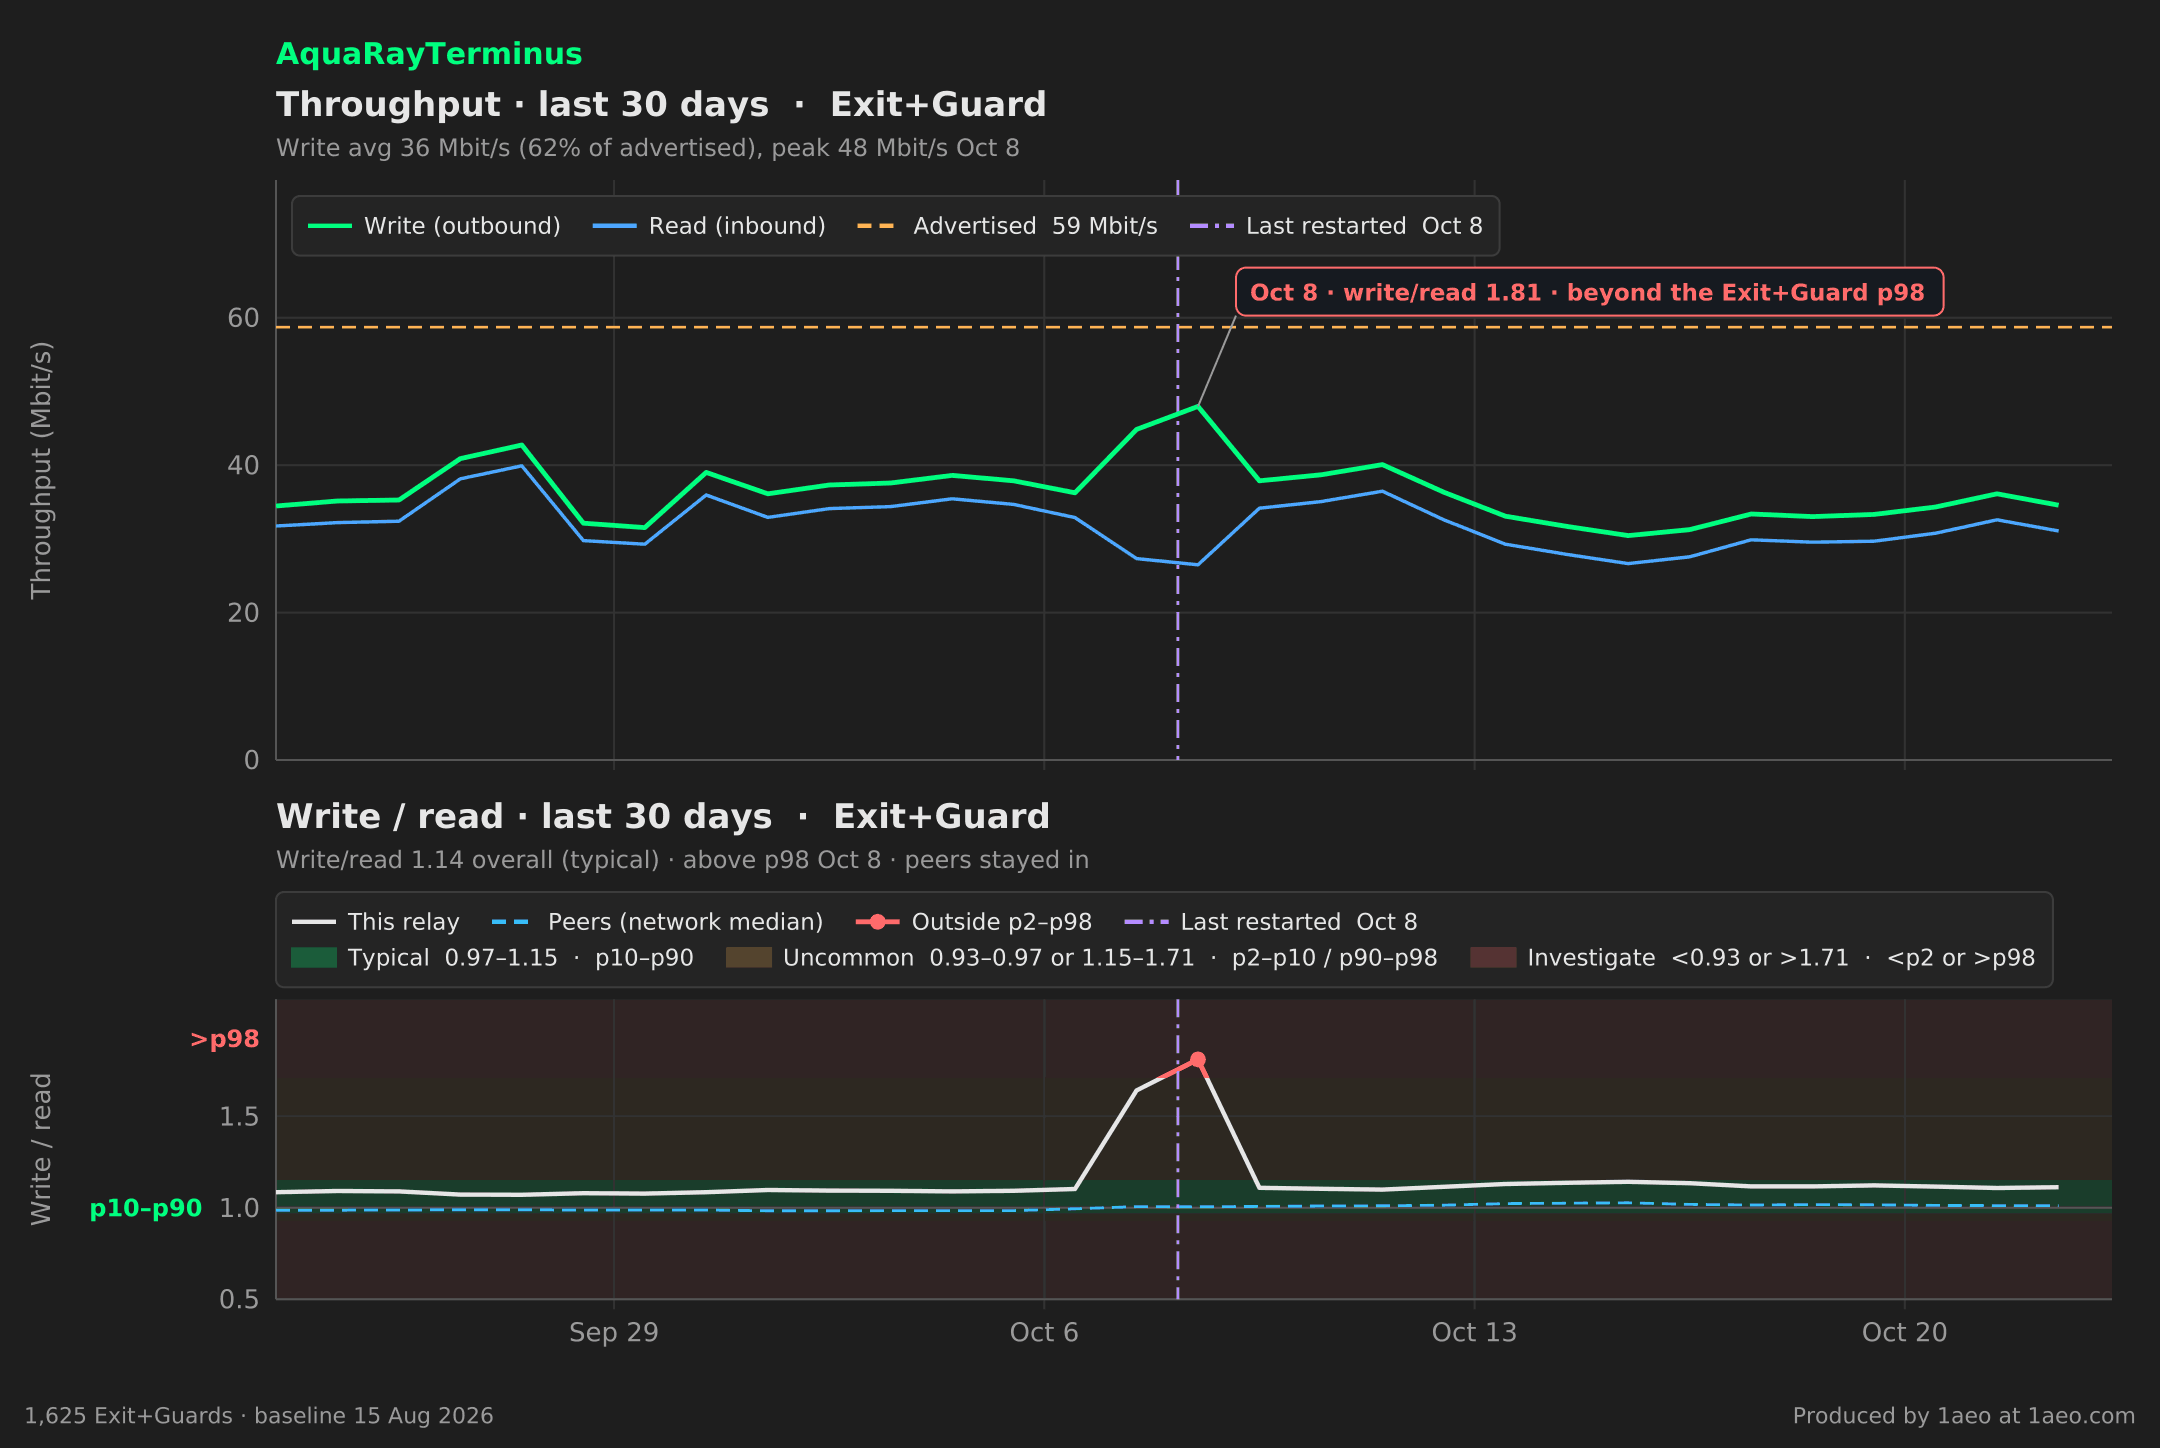This screenshot has width=2160, height=1448.
Task: Click the p10–p90 axis marker label
Action: [x=146, y=1208]
